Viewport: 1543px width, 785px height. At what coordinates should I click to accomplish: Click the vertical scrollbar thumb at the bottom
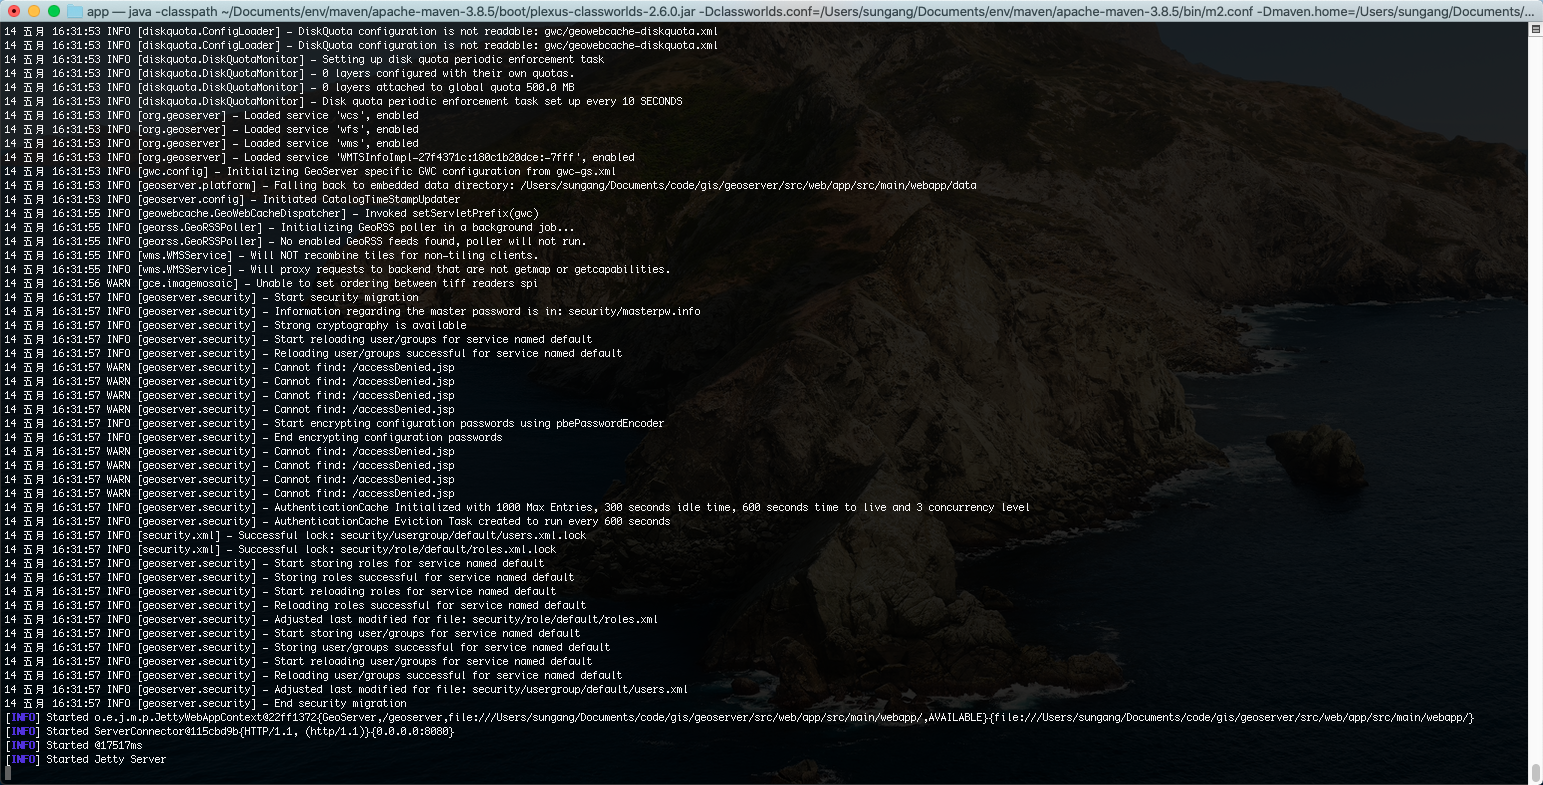coord(1535,772)
